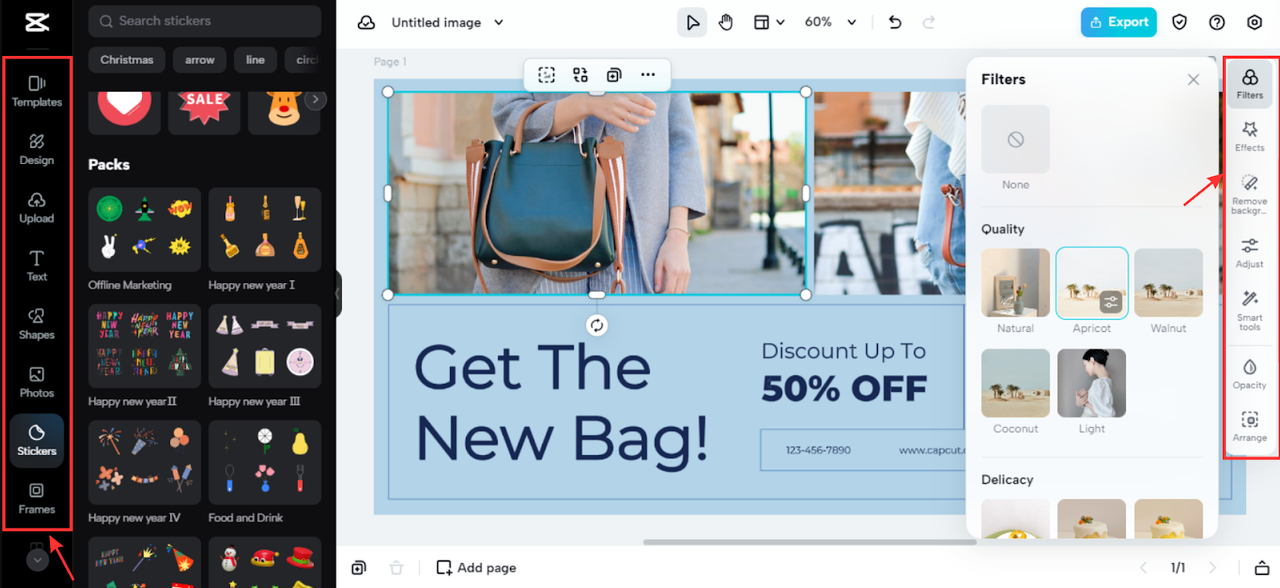The height and width of the screenshot is (588, 1280).
Task: Open Smart tools
Action: pos(1250,310)
